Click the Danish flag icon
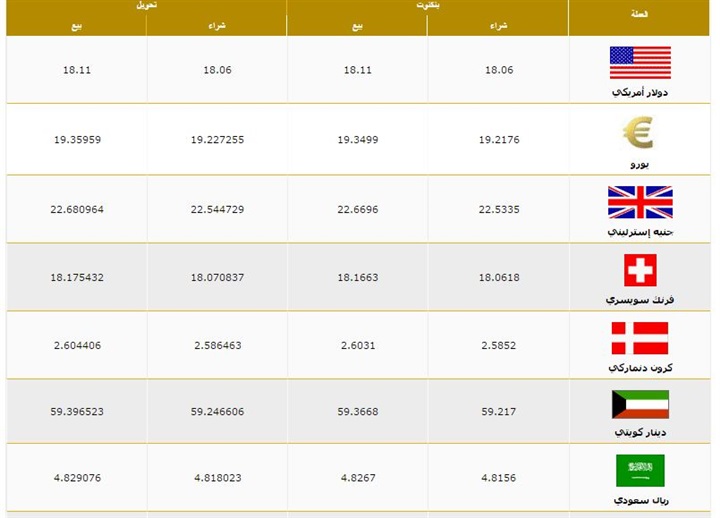Viewport: 720px width, 518px height. click(640, 338)
